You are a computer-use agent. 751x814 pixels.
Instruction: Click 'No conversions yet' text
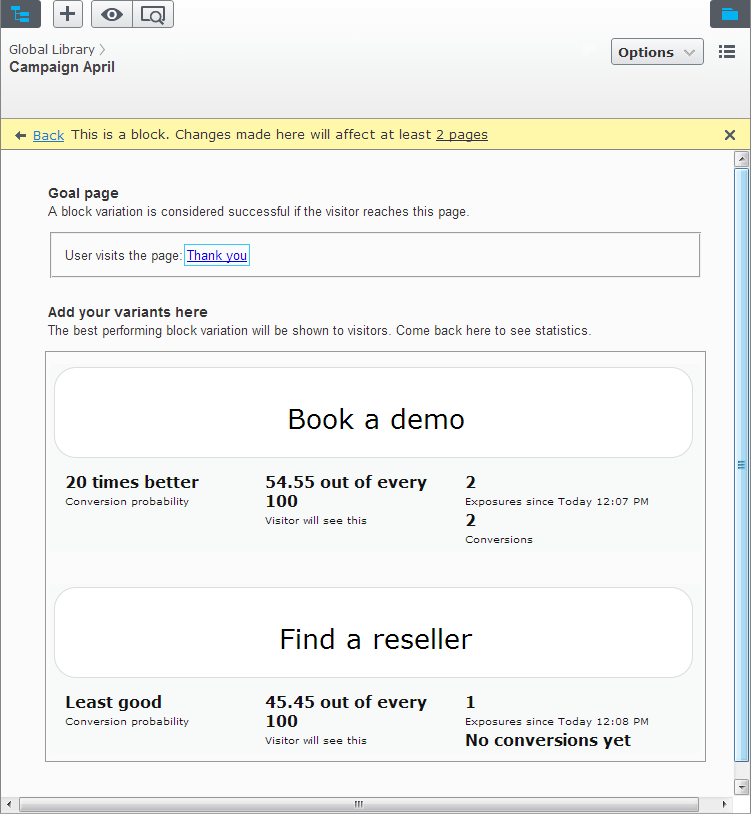coord(548,740)
